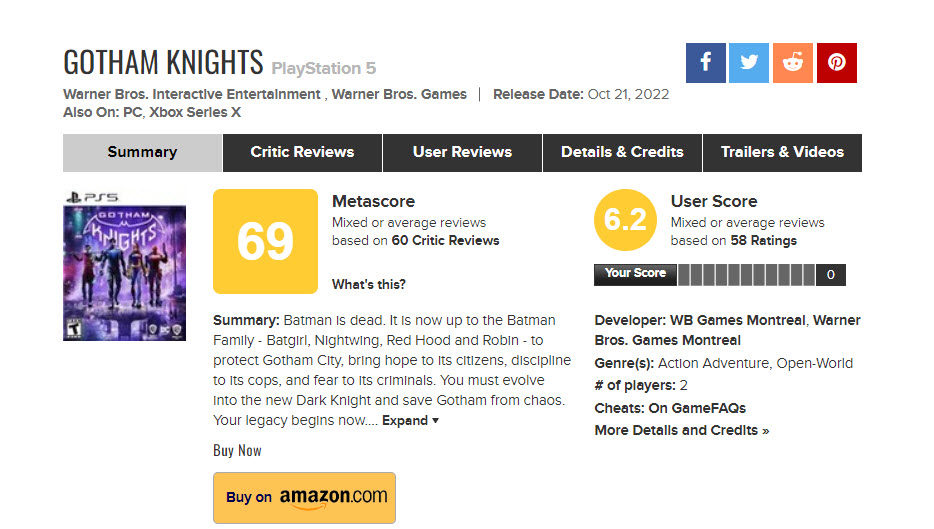Open the Details & Credits tab
The width and height of the screenshot is (934, 529).
click(622, 153)
